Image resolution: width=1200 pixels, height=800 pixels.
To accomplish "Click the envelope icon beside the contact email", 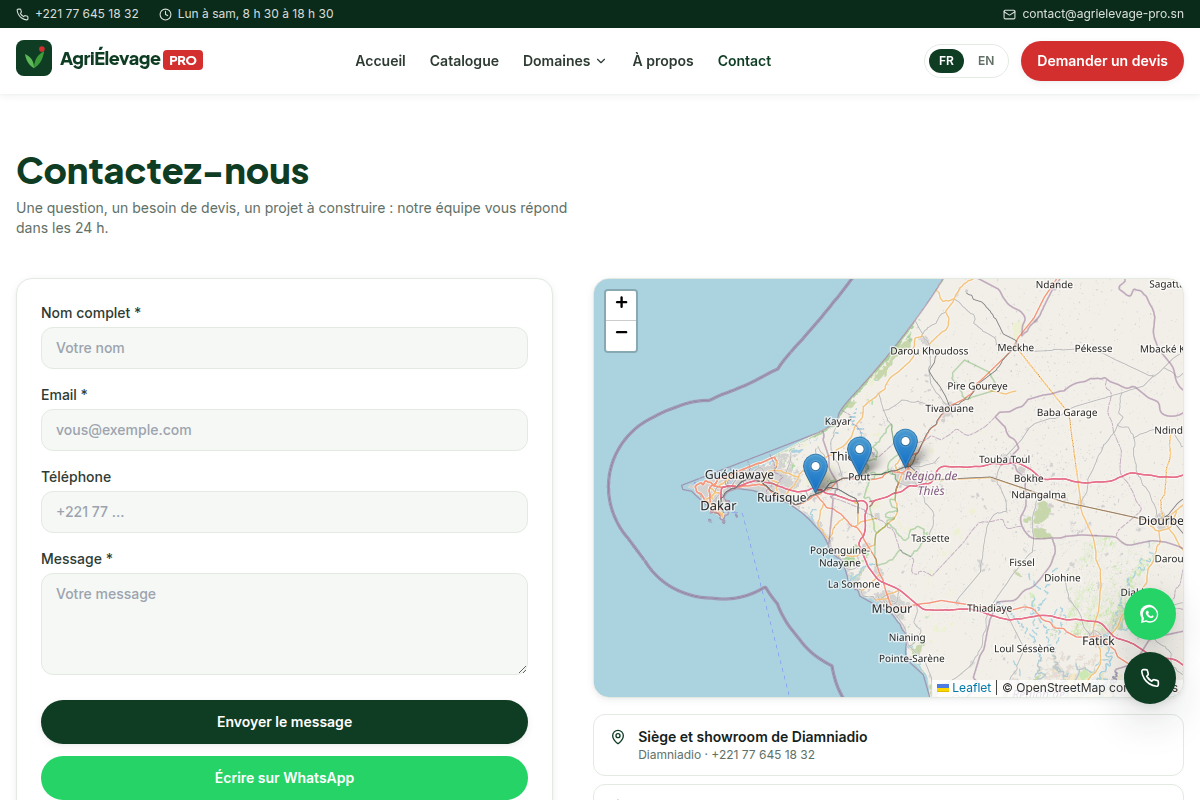I will (x=1009, y=14).
